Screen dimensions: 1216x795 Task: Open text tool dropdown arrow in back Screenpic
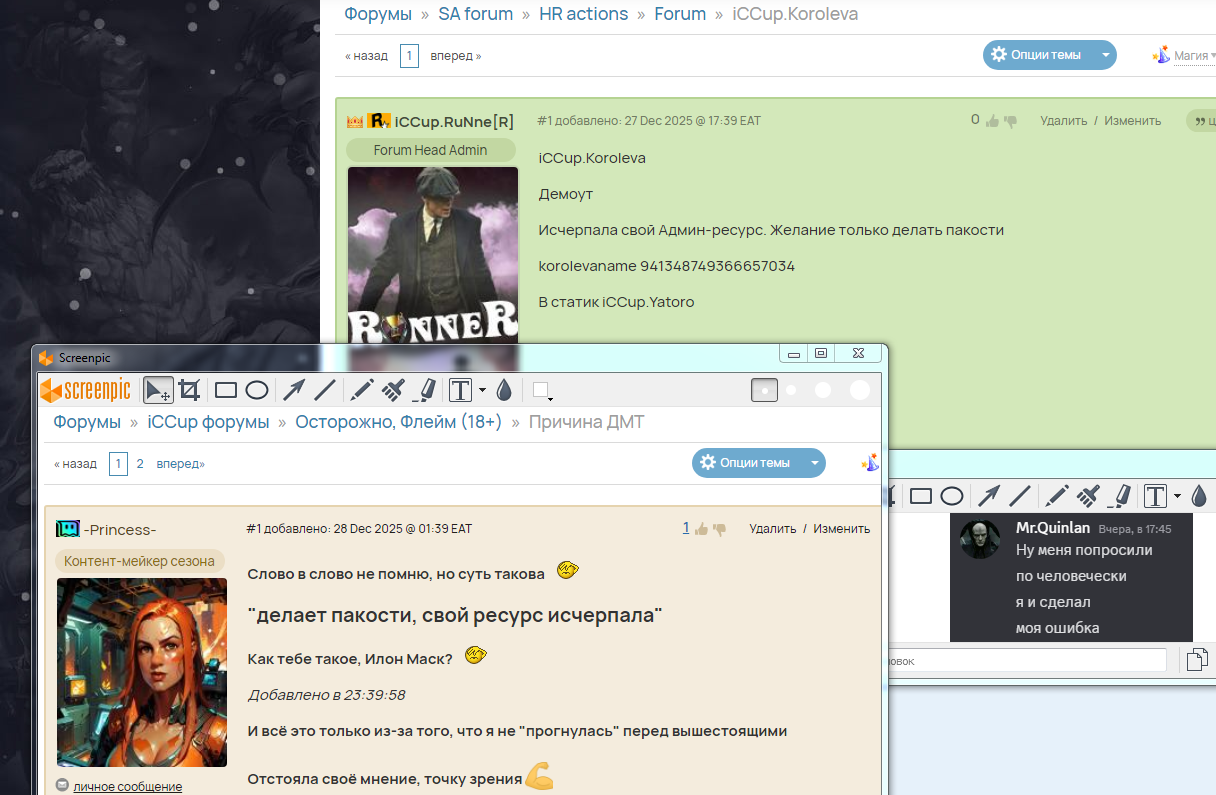(1177, 495)
